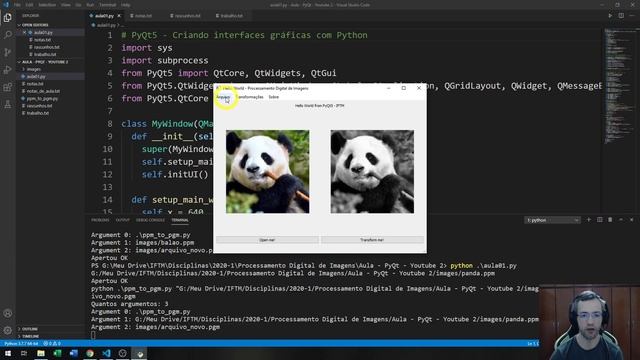Open the Terminal menu in VS Code
This screenshot has height=360, width=640.
pos(107,5)
